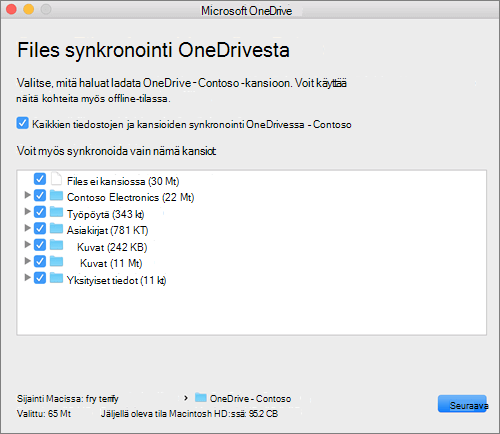Expand the Asiakirjat folder disclosure triangle

[x=28, y=228]
